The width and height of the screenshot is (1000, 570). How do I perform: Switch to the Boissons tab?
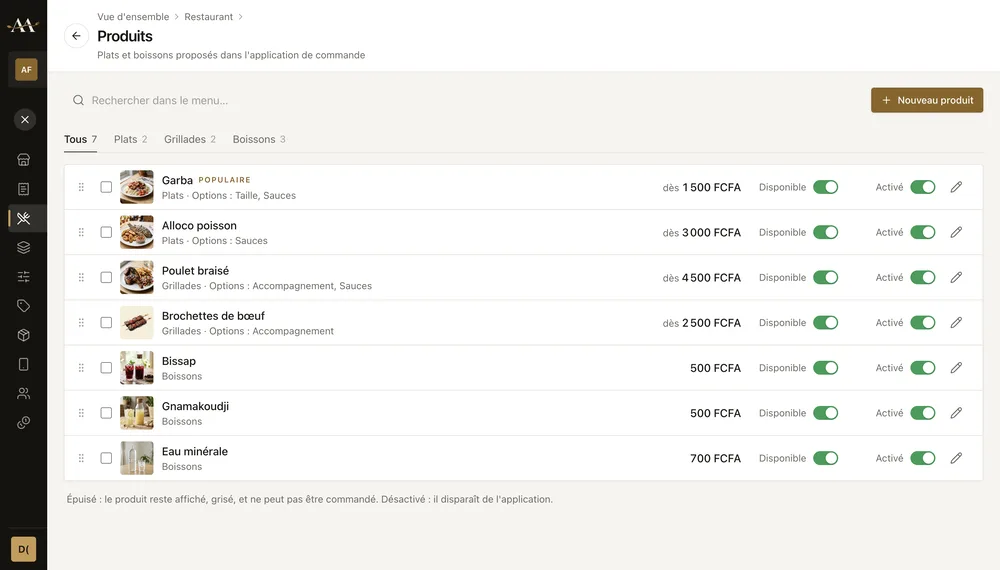[259, 139]
